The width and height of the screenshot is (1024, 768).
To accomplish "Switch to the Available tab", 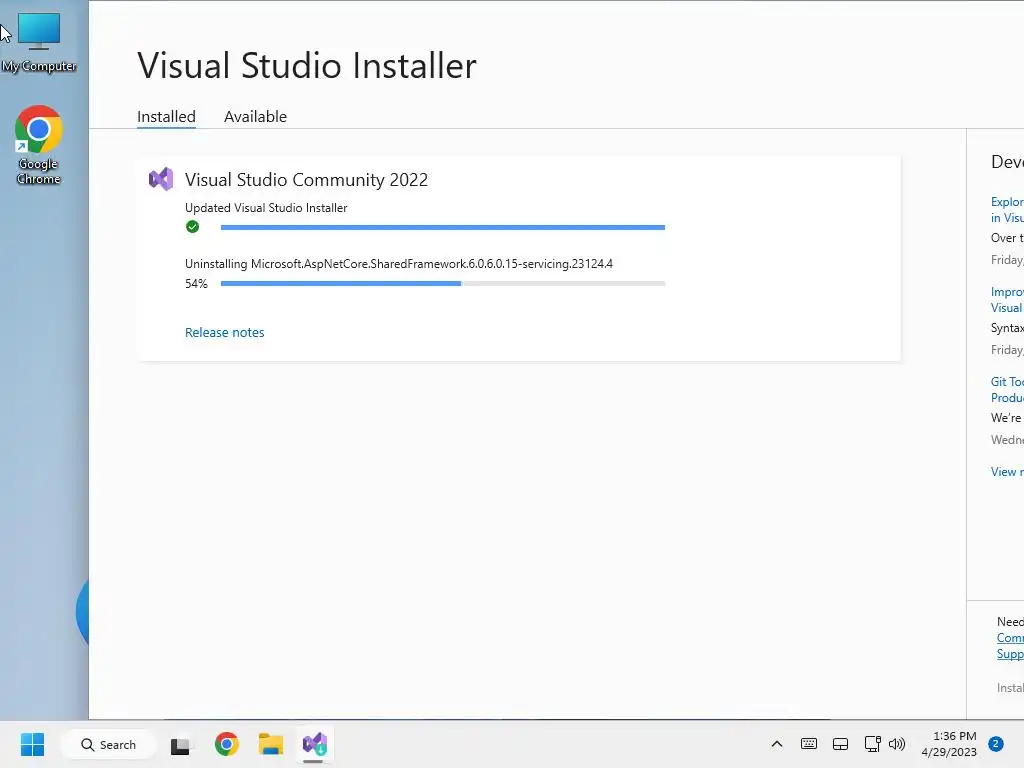I will coord(255,116).
